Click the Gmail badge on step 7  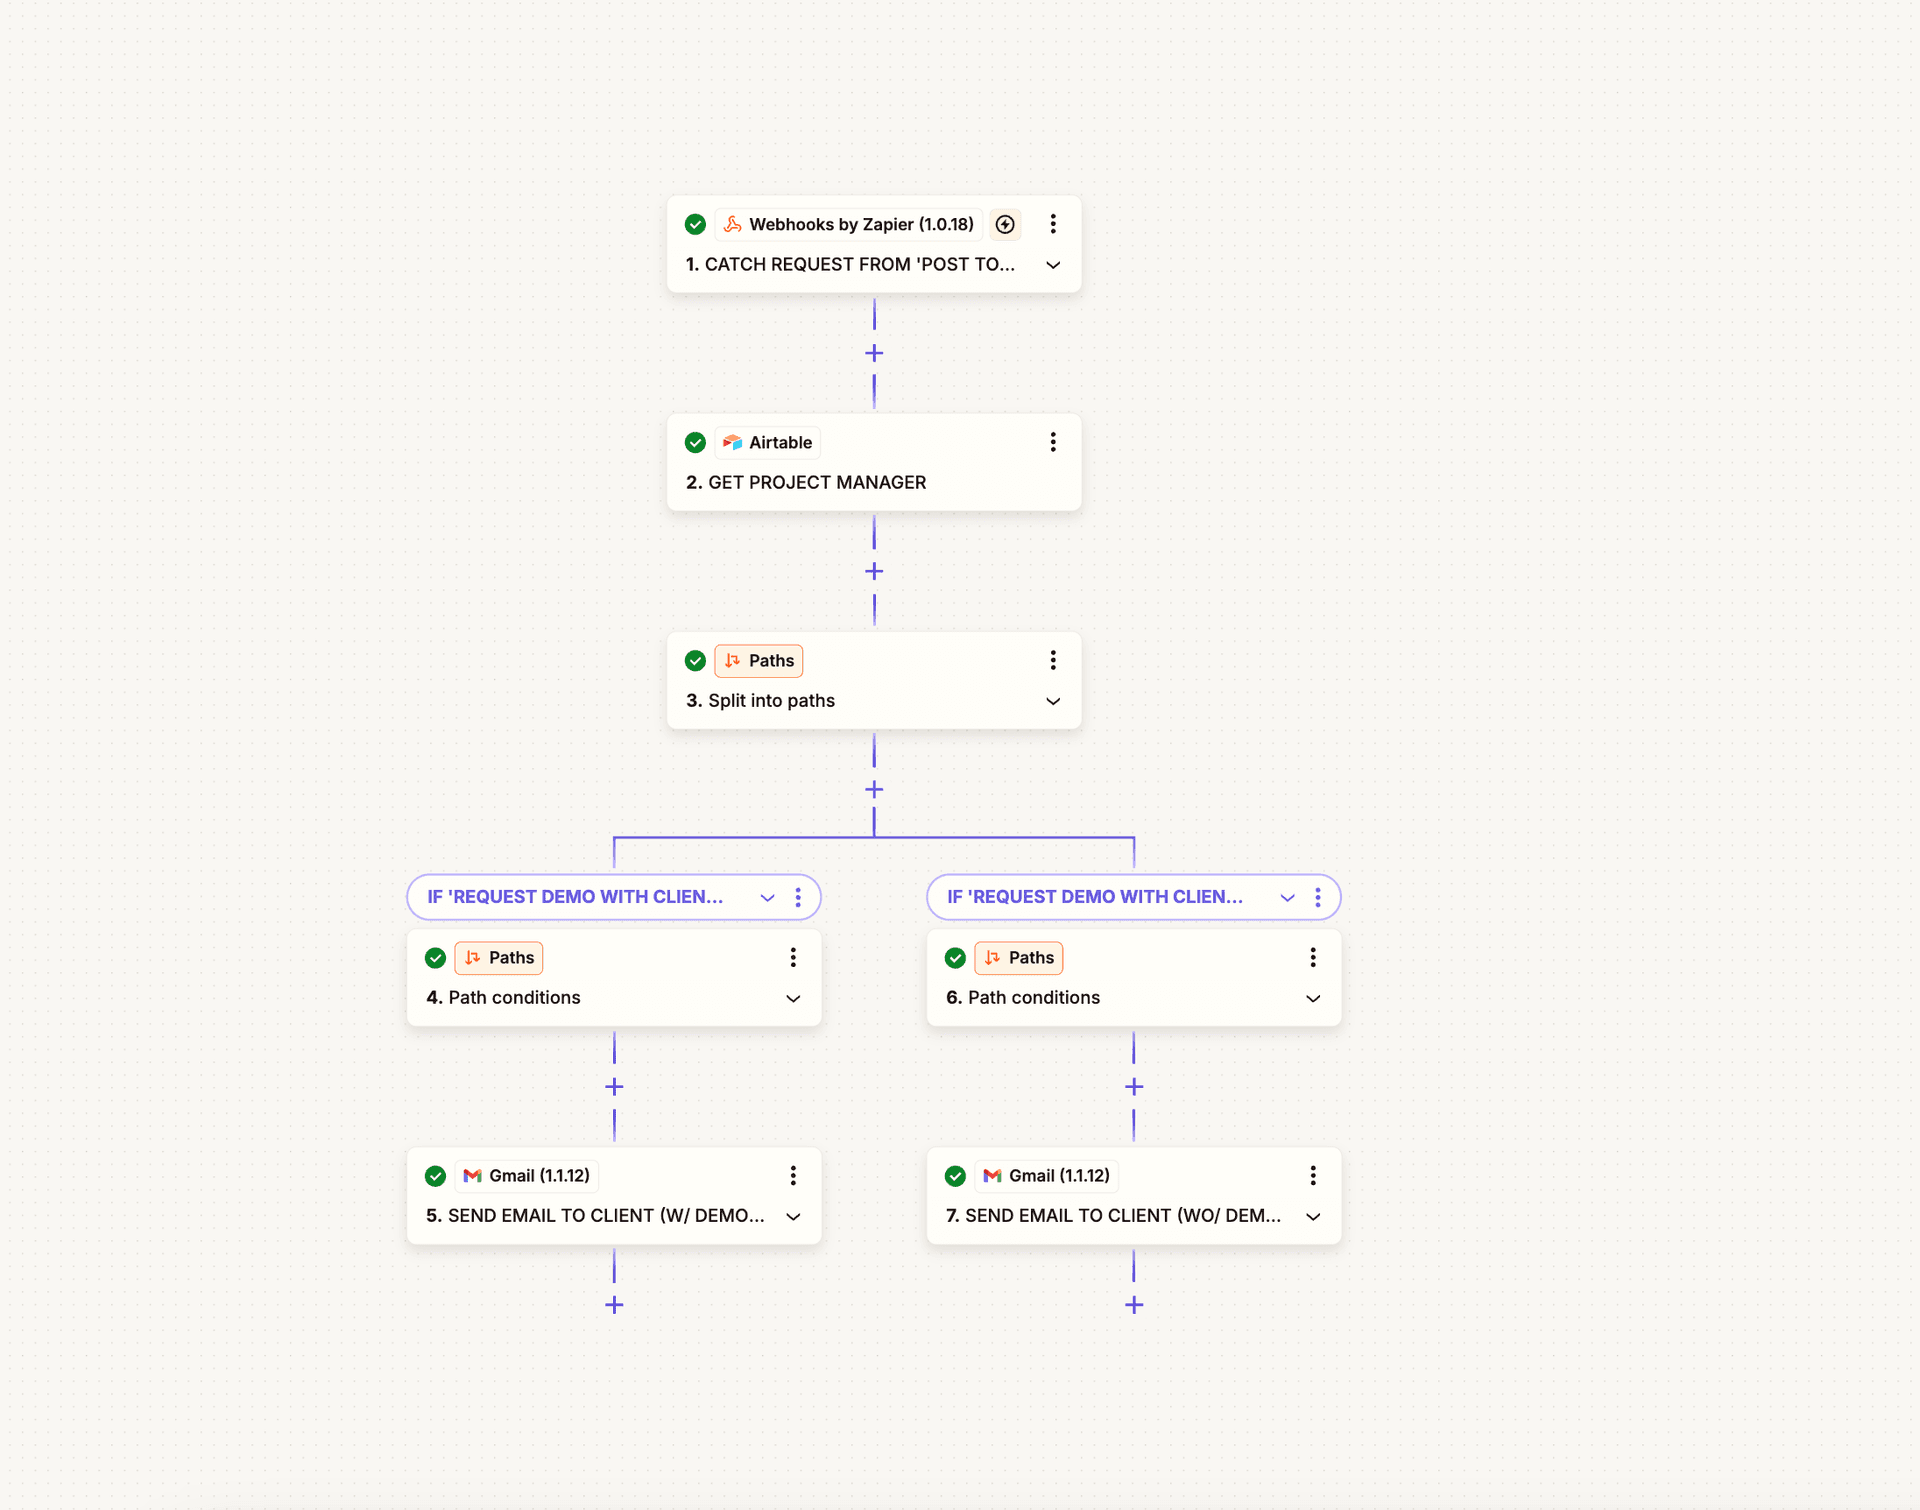click(1047, 1175)
